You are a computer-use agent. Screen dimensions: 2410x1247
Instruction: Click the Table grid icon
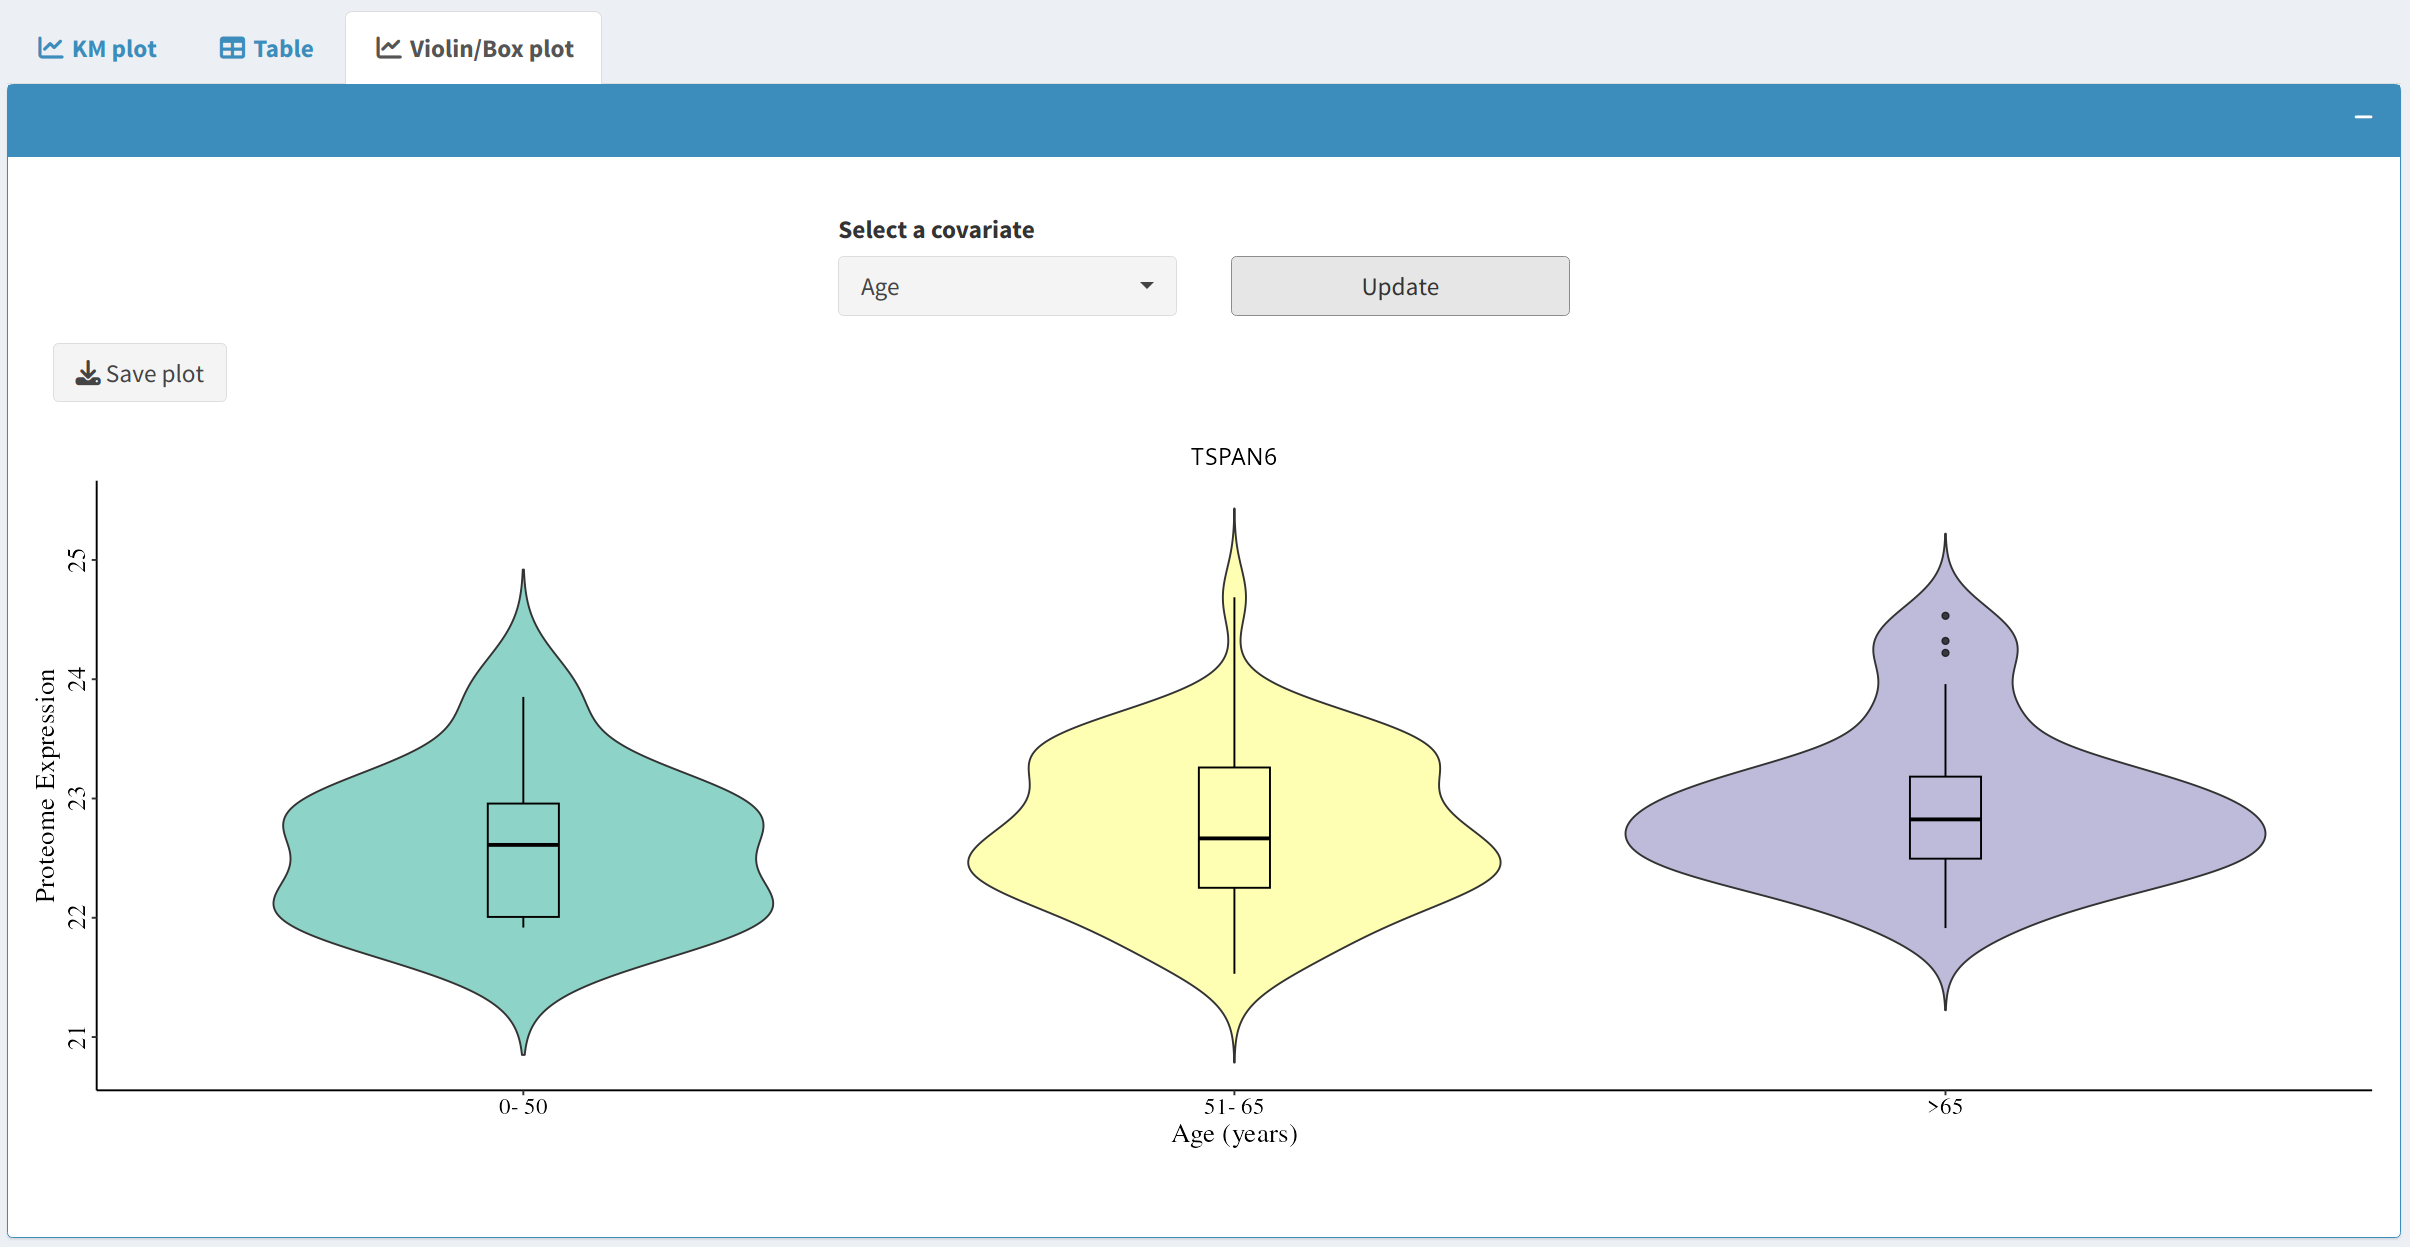tap(232, 48)
